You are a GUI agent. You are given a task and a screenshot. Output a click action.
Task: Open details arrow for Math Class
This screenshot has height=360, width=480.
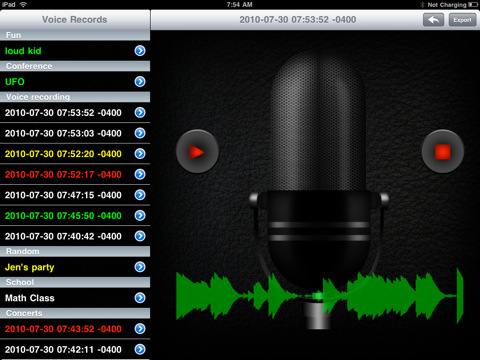140,297
